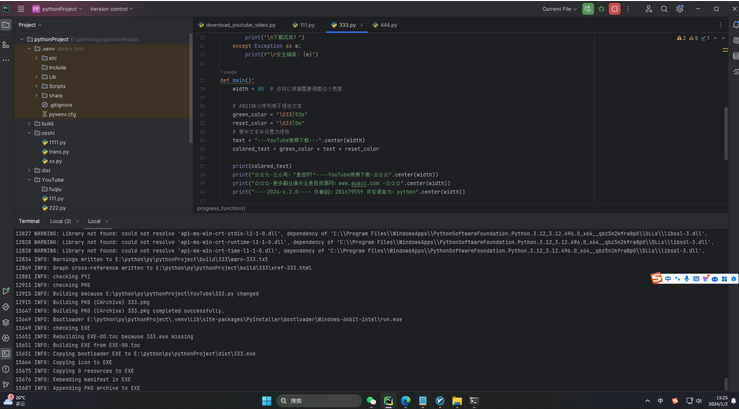Image resolution: width=739 pixels, height=410 pixels.
Task: Click the Debug bug icon
Action: click(x=601, y=8)
